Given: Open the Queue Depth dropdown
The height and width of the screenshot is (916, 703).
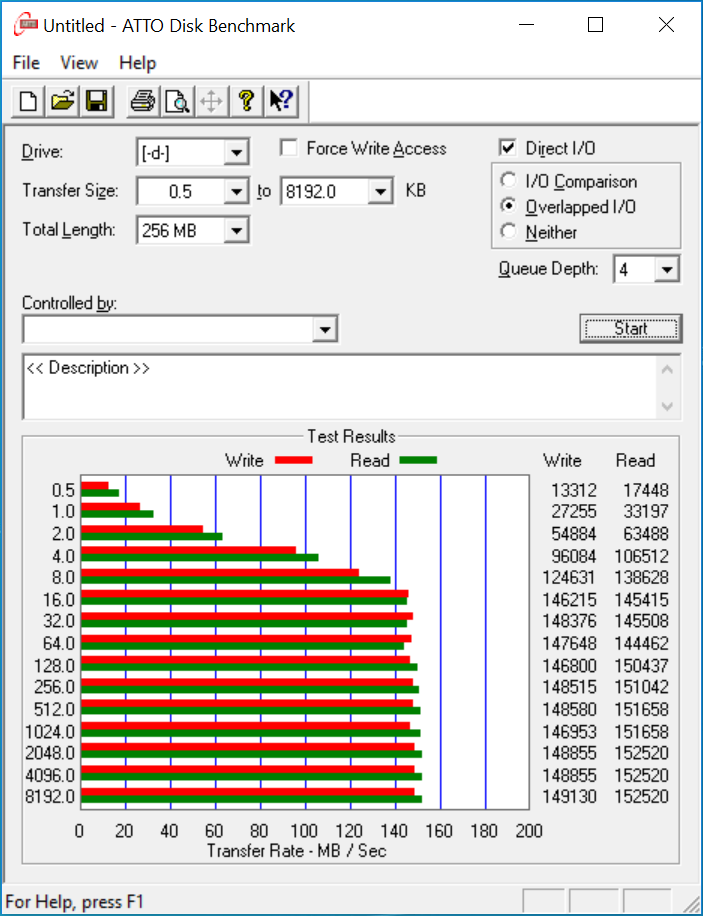Looking at the screenshot, I should click(x=667, y=269).
